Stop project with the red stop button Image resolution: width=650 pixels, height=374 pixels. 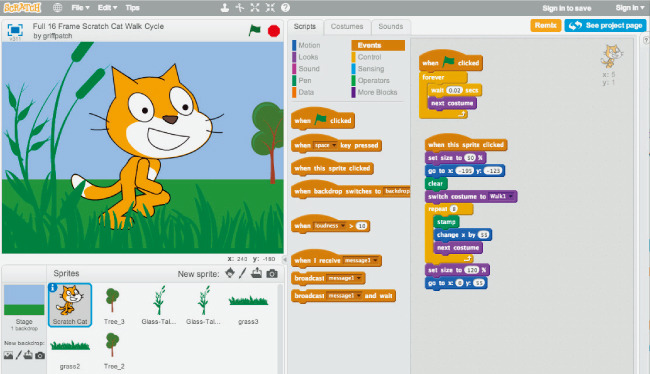[x=274, y=31]
